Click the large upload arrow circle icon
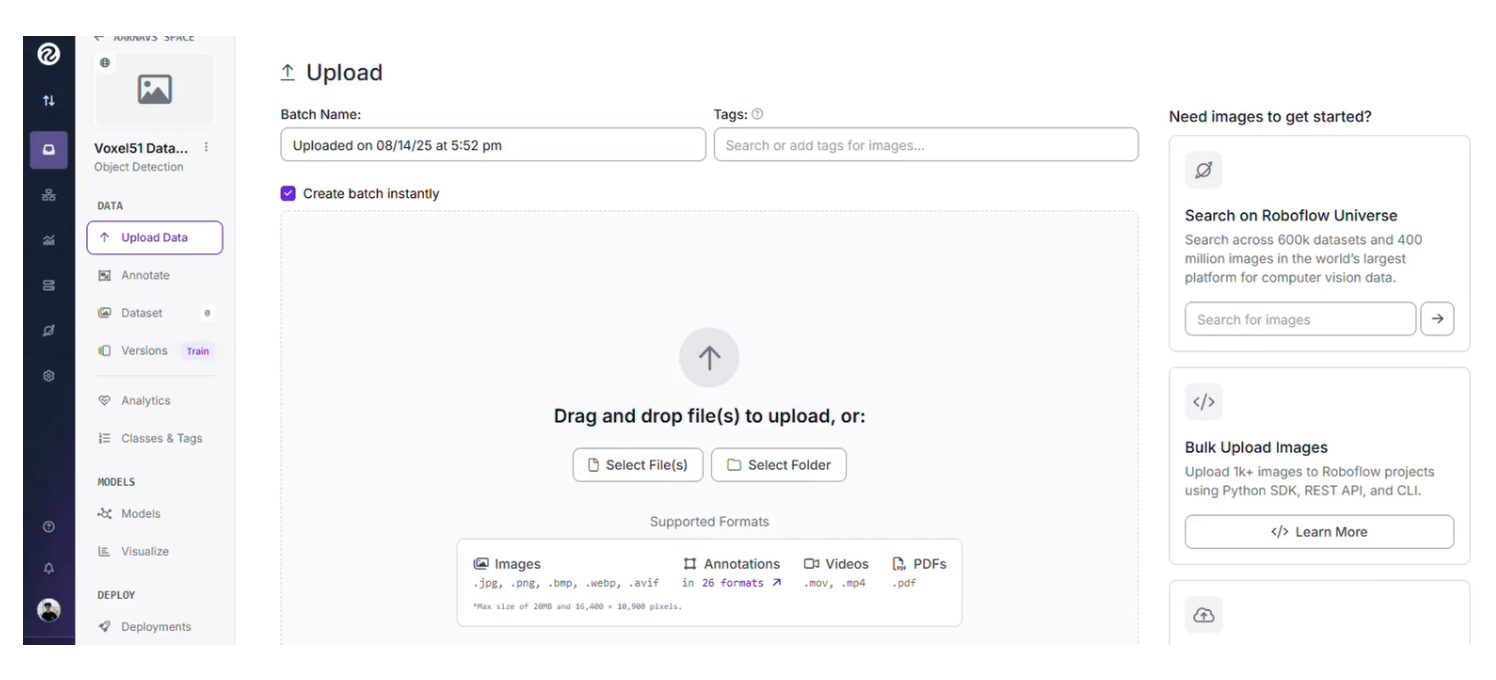The width and height of the screenshot is (1496, 680). coord(709,358)
